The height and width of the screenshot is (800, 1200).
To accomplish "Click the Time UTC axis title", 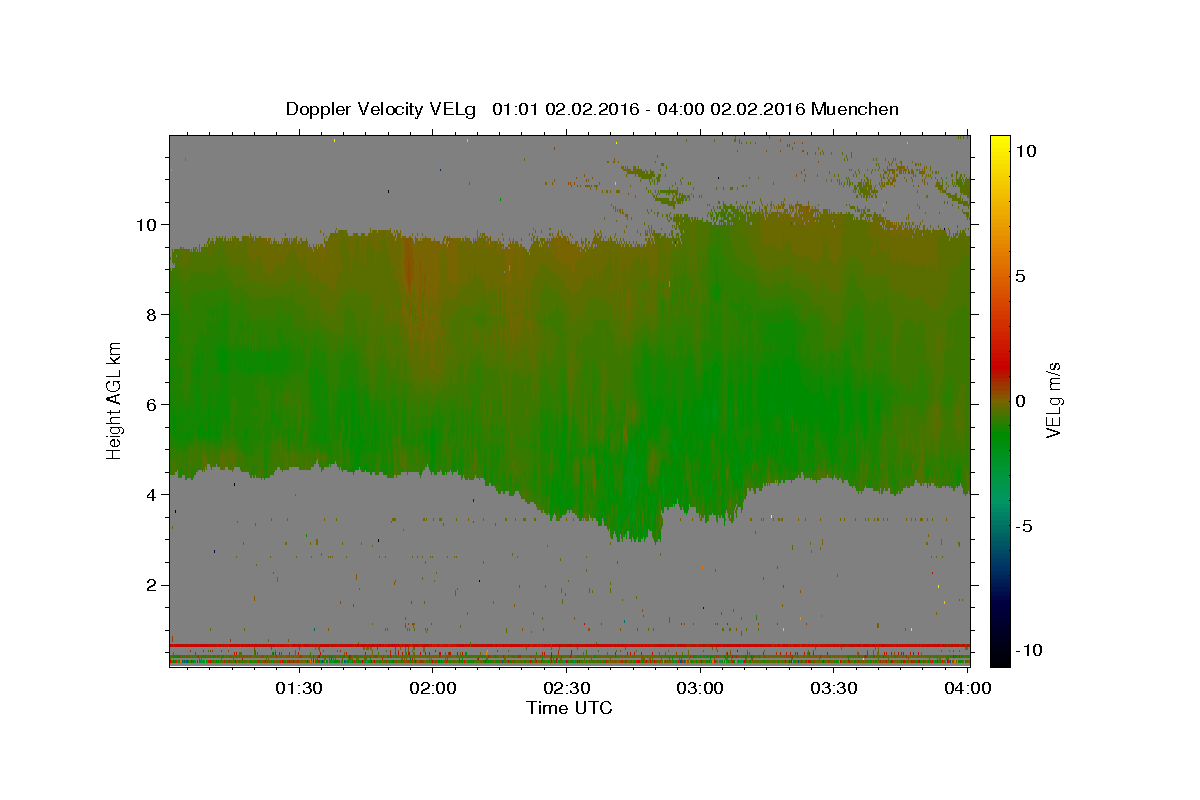I will [569, 708].
